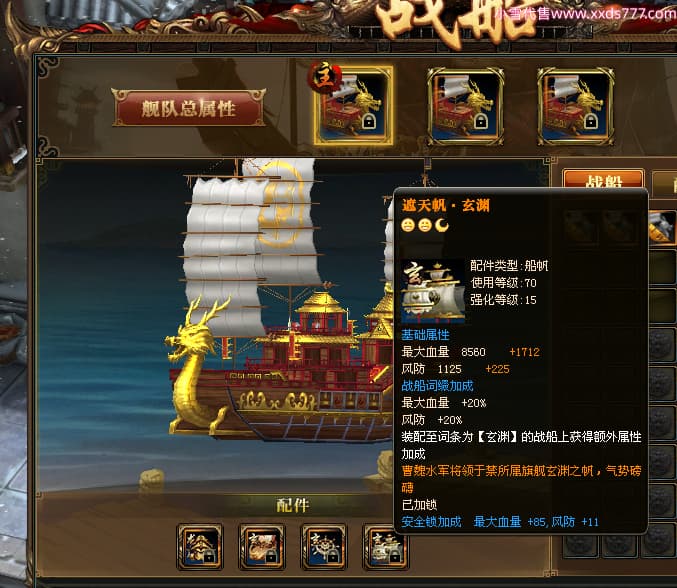The image size is (677, 588).
Task: Select the middle warship slot
Action: (x=465, y=106)
